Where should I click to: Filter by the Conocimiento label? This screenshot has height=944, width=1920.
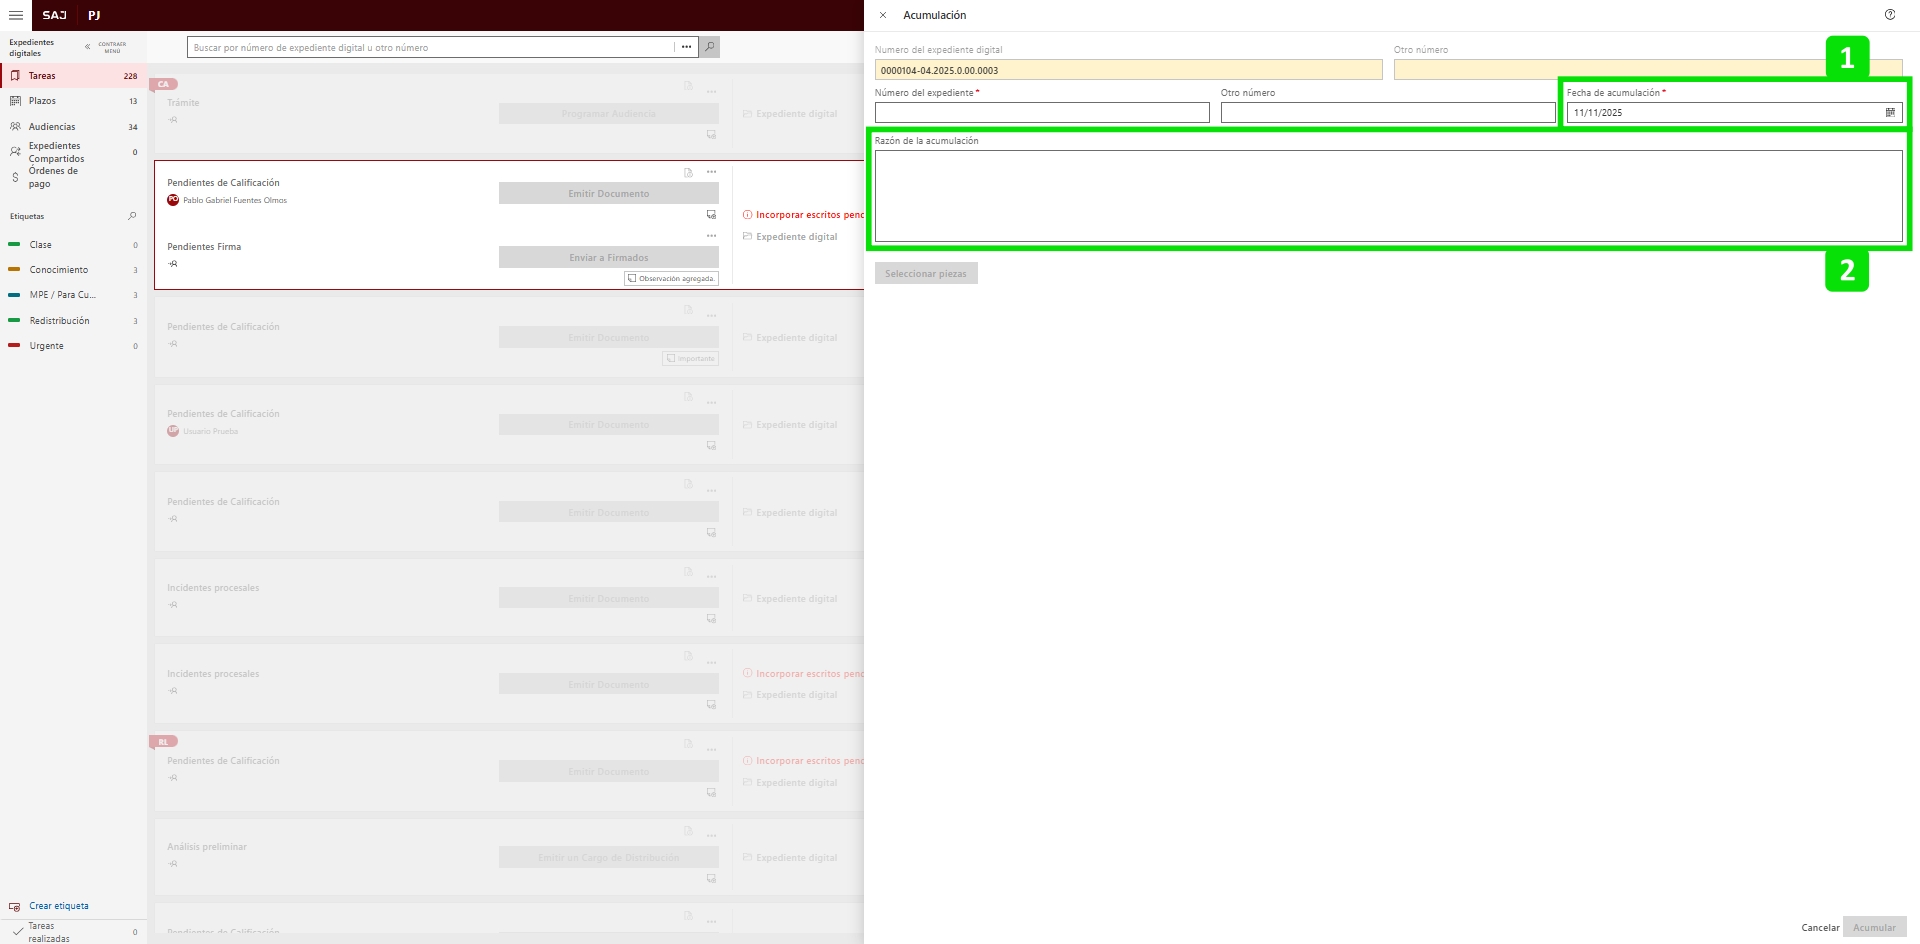click(58, 270)
